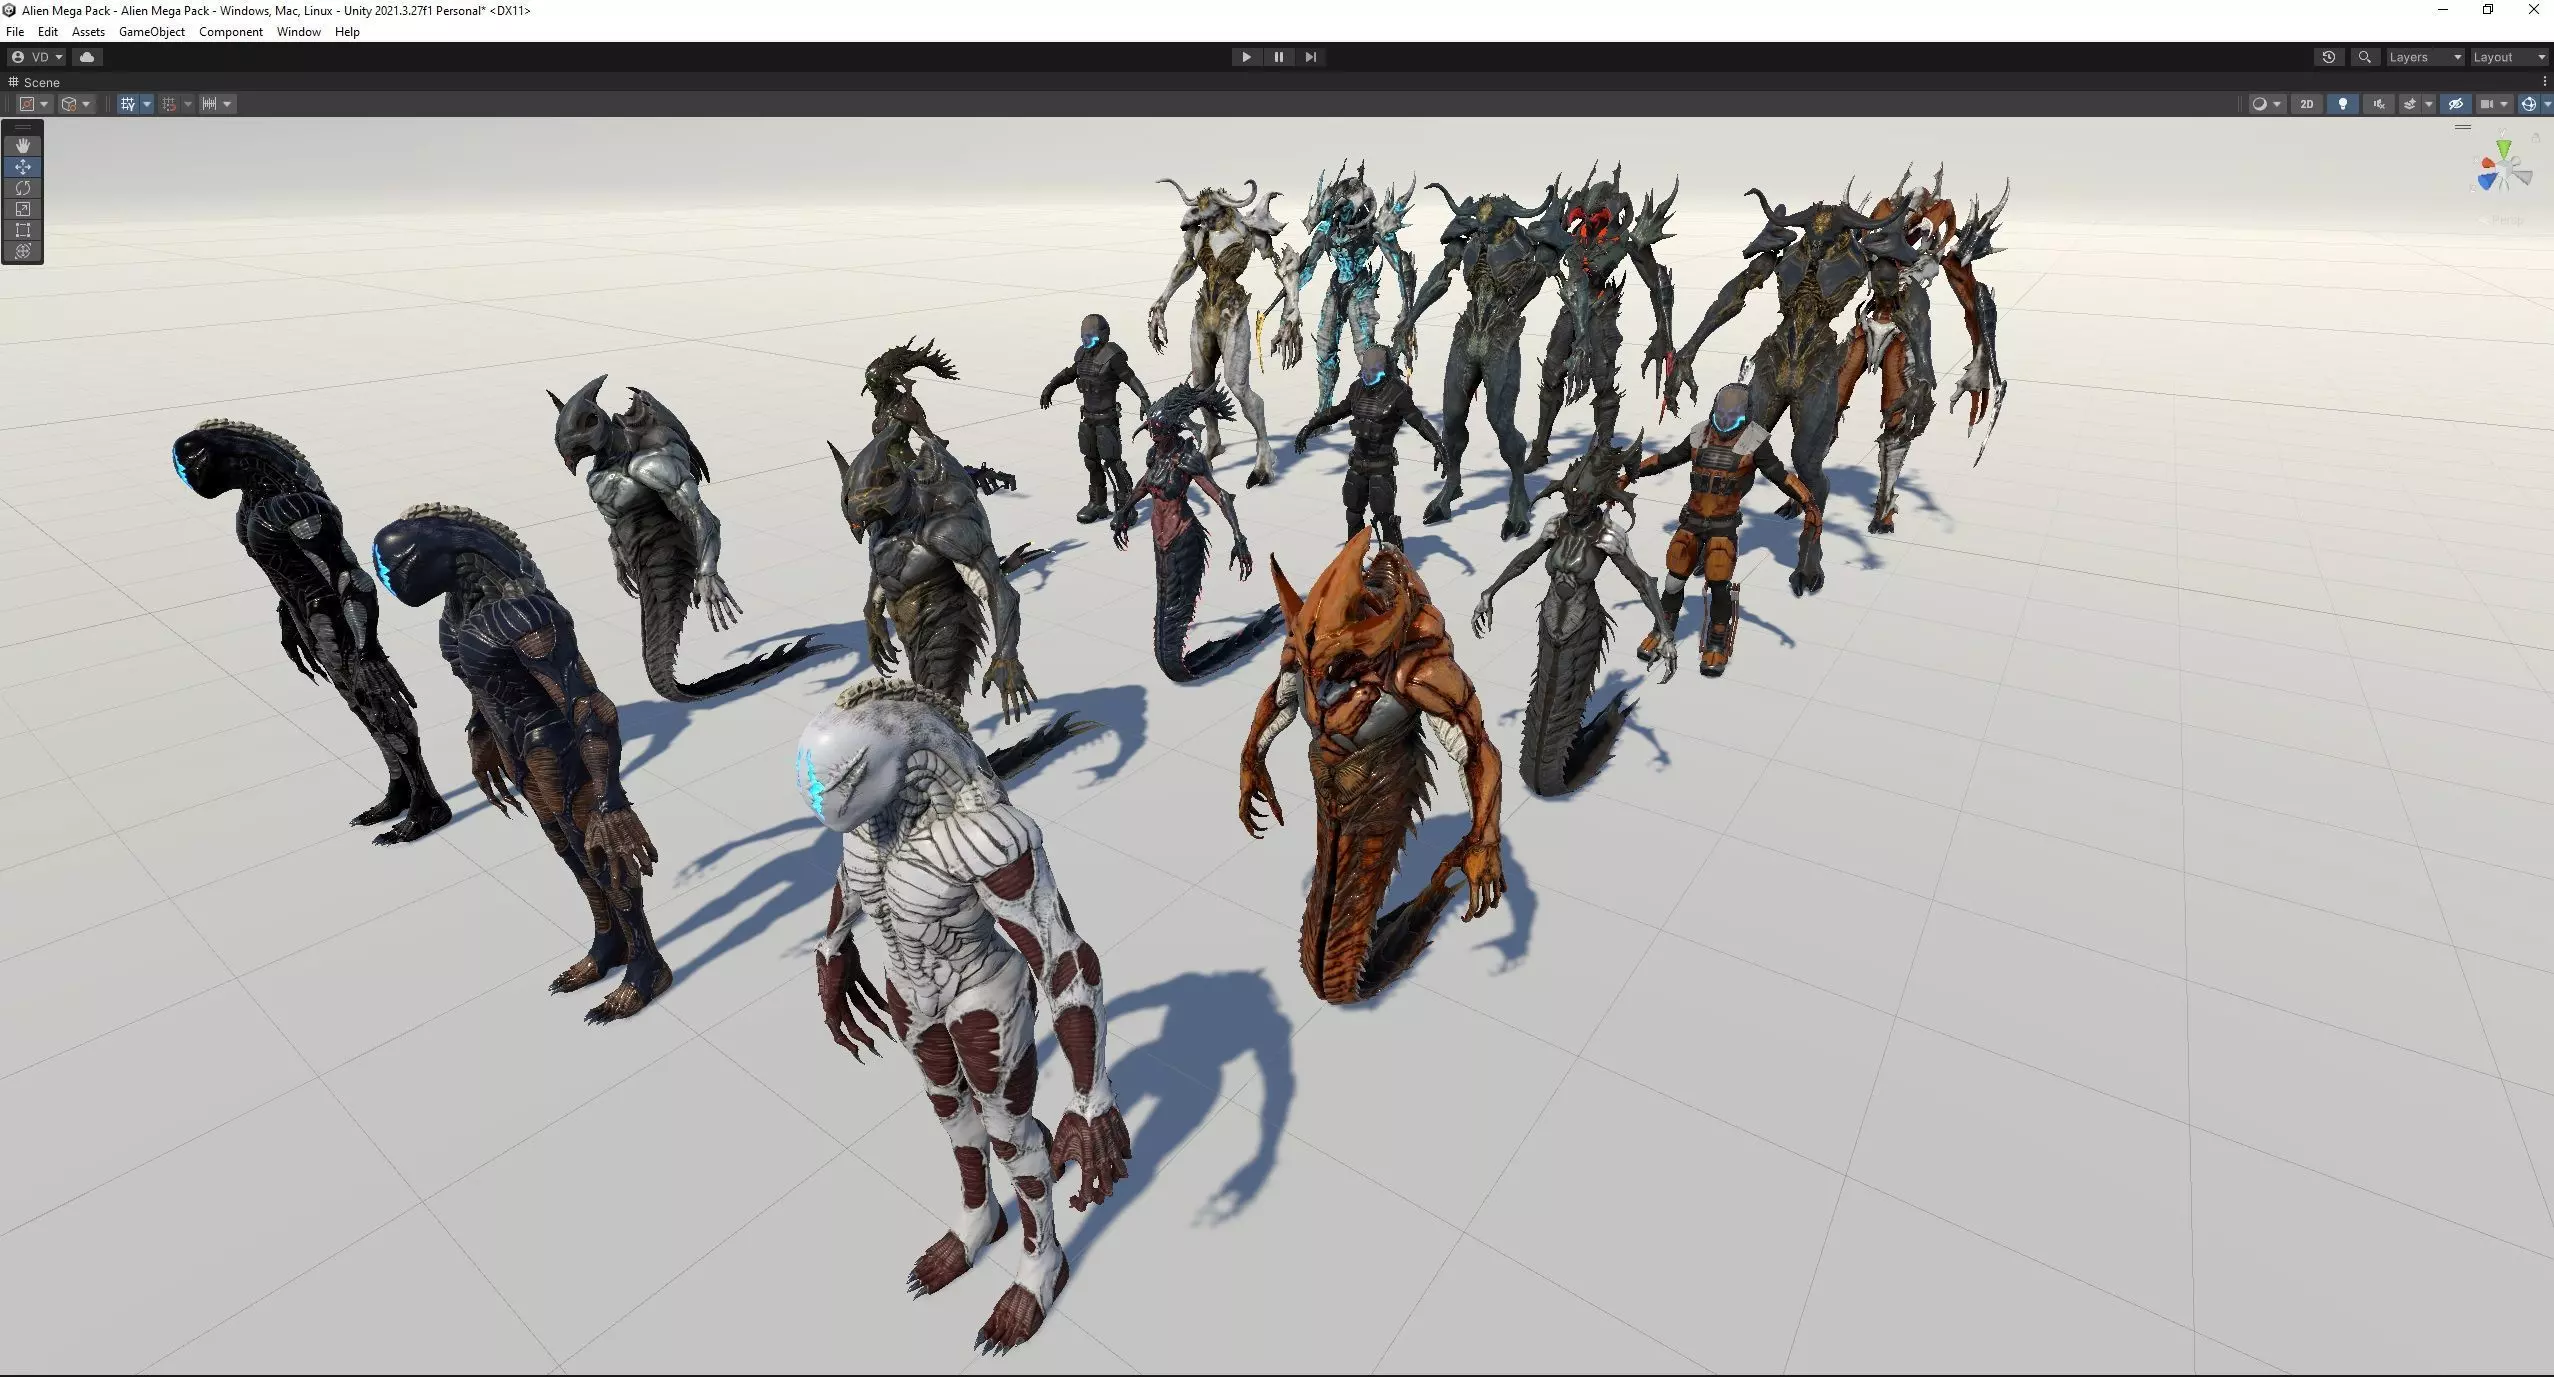
Task: Toggle grid visibility on Y axis
Action: 128,104
